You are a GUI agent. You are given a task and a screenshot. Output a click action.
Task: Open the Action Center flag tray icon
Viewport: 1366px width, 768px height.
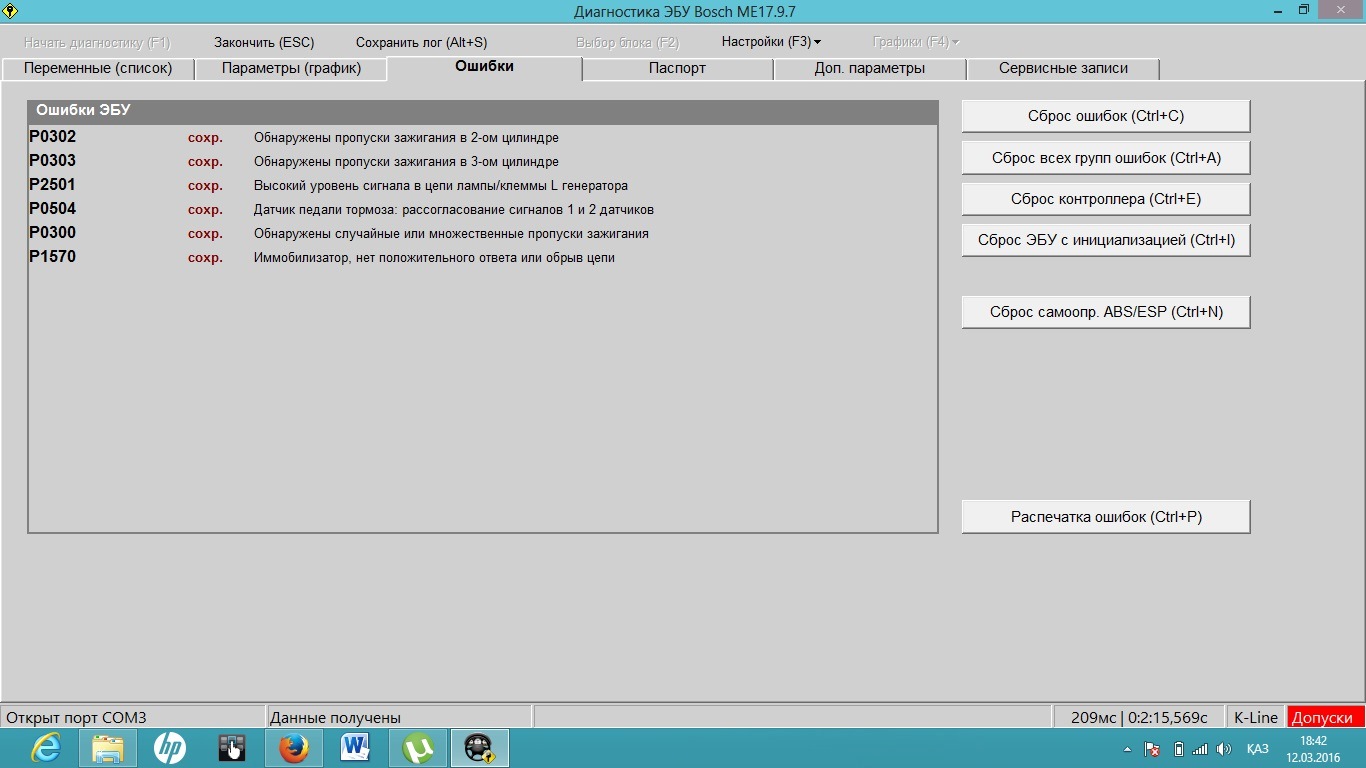tap(1152, 749)
